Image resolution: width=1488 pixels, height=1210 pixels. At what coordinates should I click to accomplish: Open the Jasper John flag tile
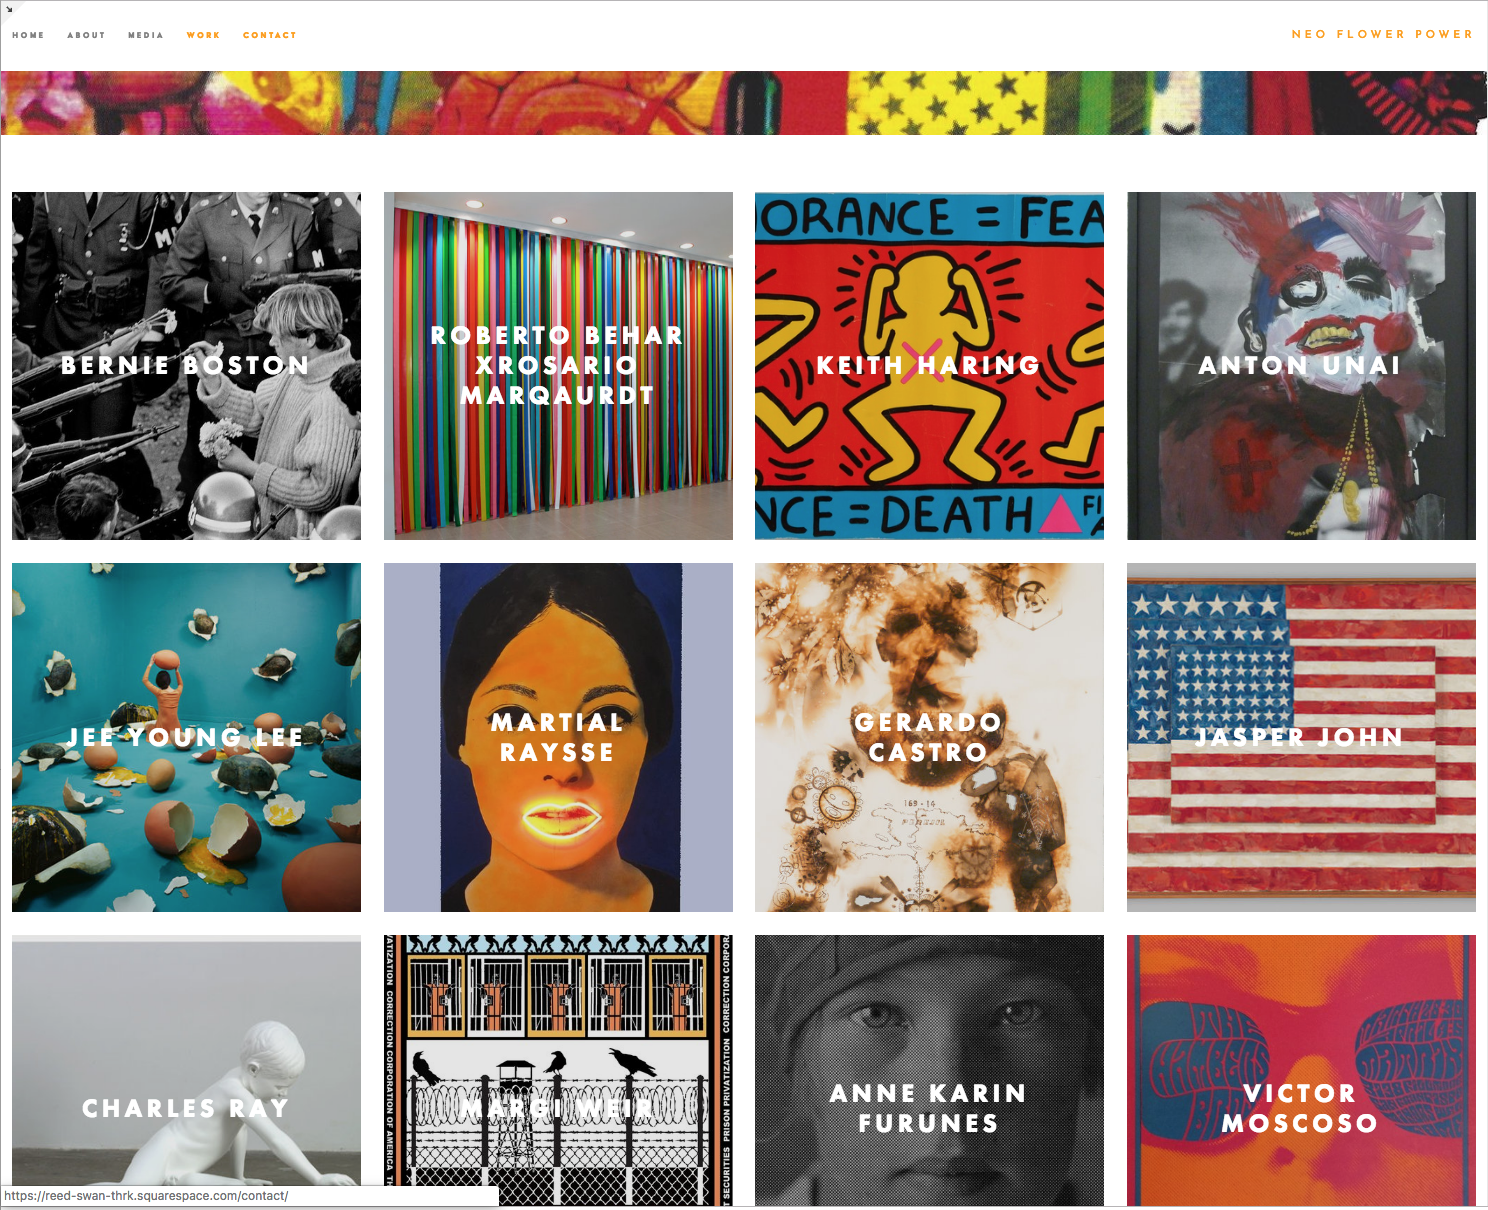pyautogui.click(x=1301, y=737)
